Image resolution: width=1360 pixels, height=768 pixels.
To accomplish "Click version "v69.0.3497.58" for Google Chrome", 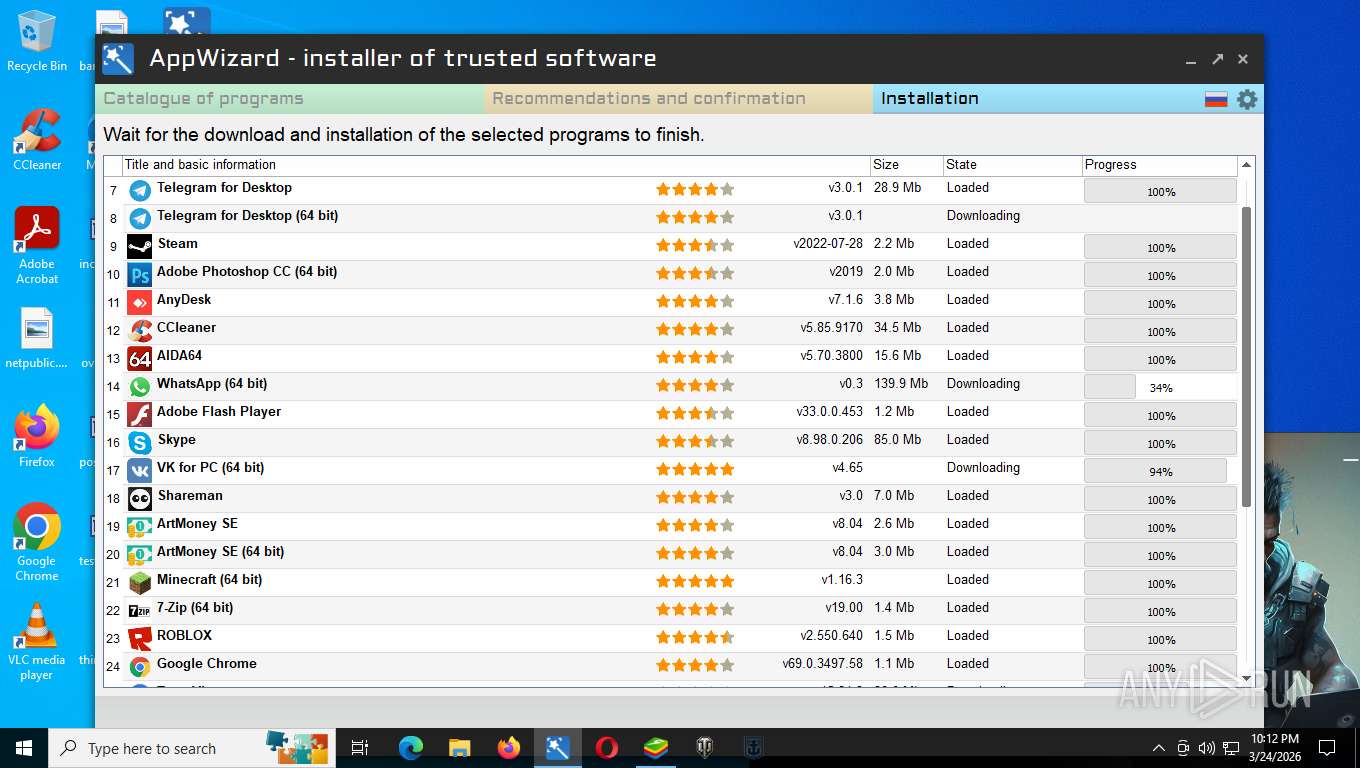I will point(822,664).
